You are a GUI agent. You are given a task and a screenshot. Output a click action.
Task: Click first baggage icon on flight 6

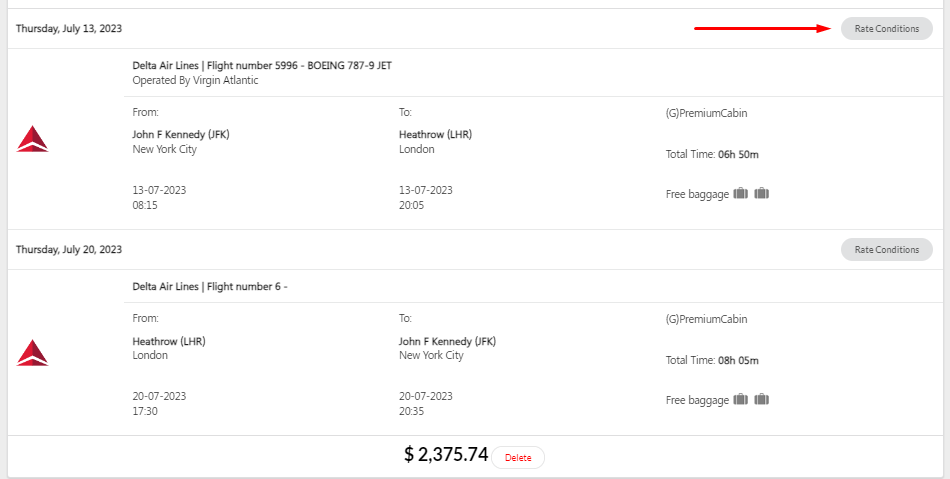click(x=740, y=400)
